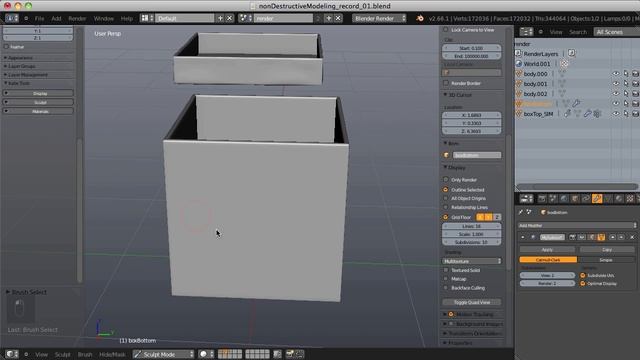Toggle selectability cursor of body.000

tap(626, 74)
